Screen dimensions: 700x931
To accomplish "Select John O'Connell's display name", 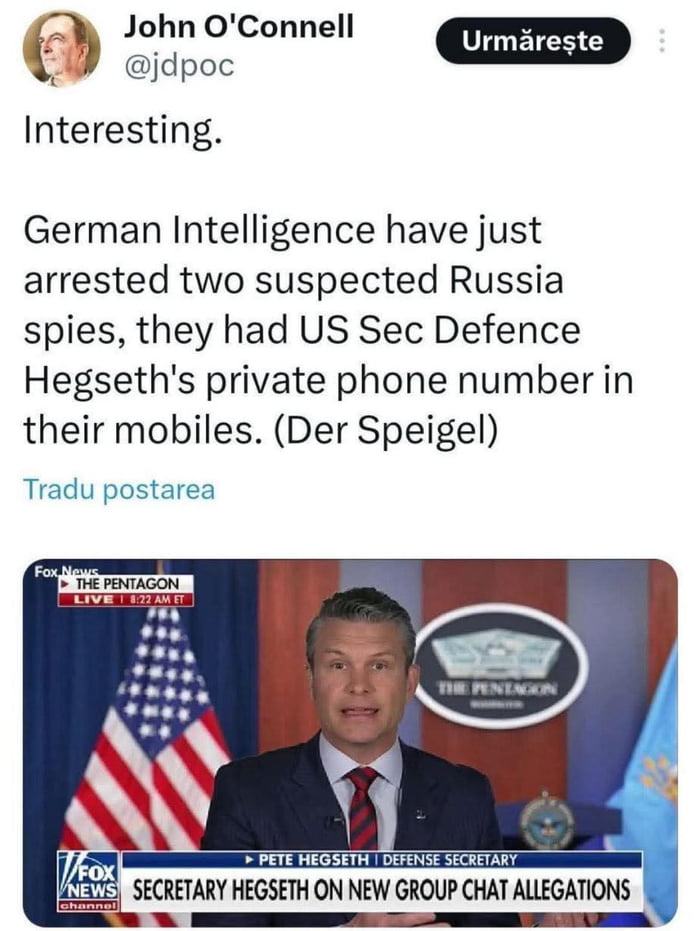I will point(239,28).
